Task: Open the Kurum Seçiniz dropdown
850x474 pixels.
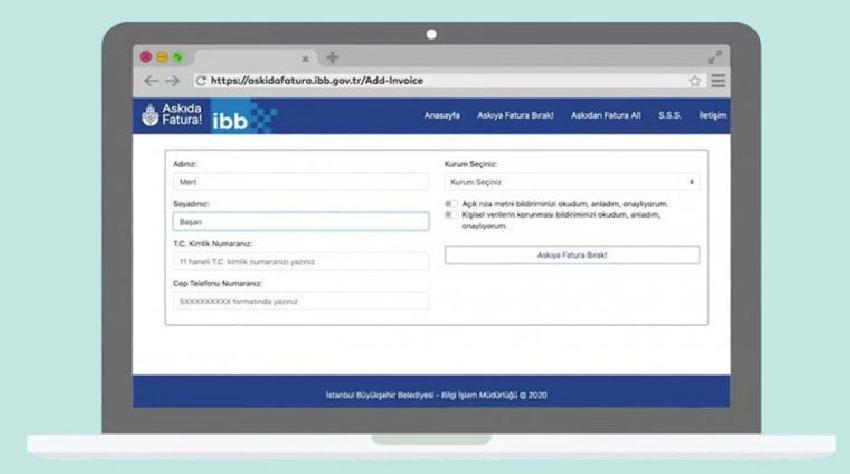Action: point(572,182)
